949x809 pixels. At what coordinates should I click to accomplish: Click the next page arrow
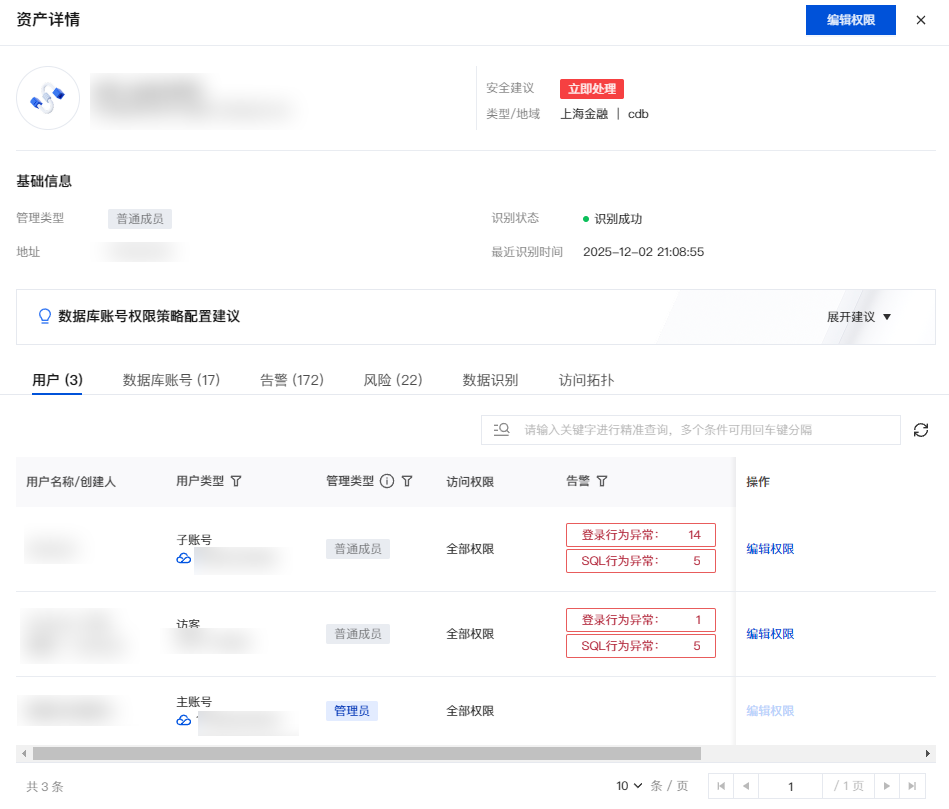885,786
